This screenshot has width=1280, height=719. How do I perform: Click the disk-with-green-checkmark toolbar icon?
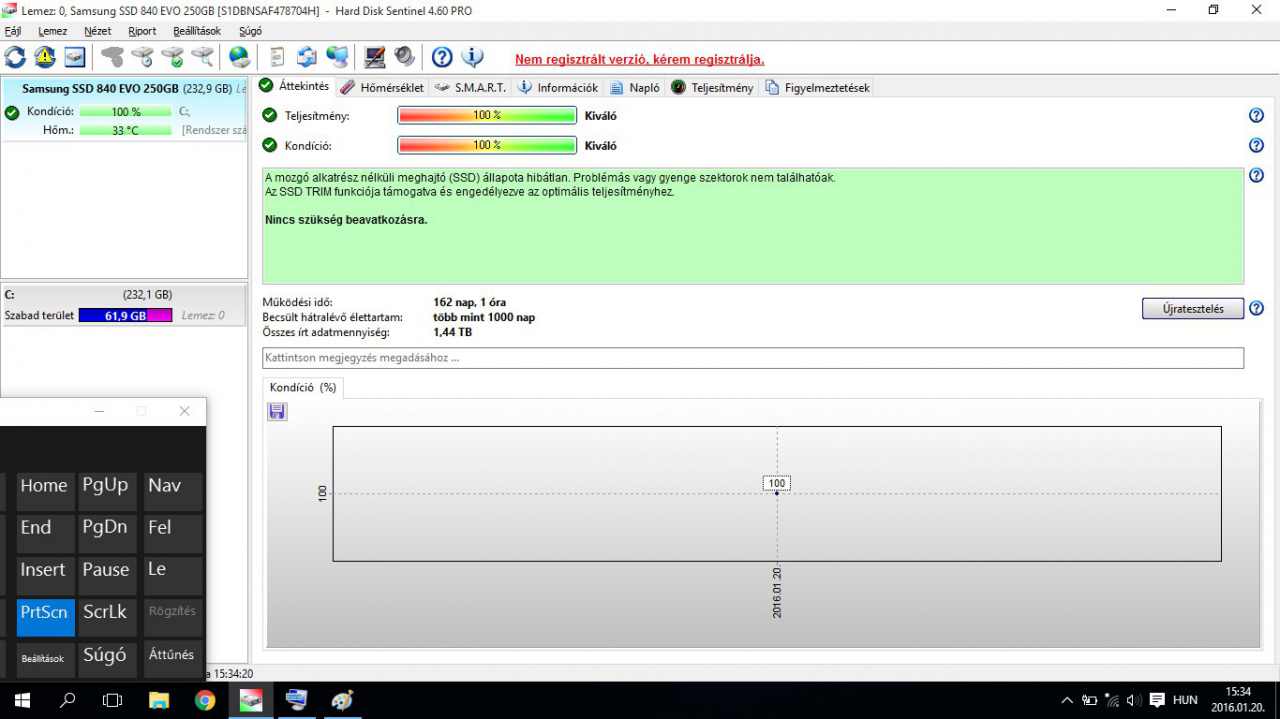[x=173, y=57]
